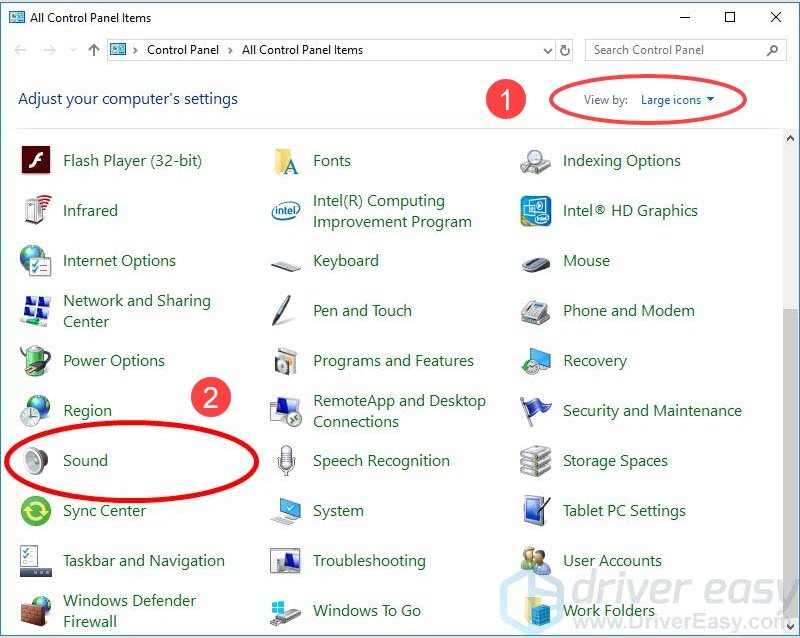
Task: Expand the View by Large icons dropdown
Action: [678, 100]
